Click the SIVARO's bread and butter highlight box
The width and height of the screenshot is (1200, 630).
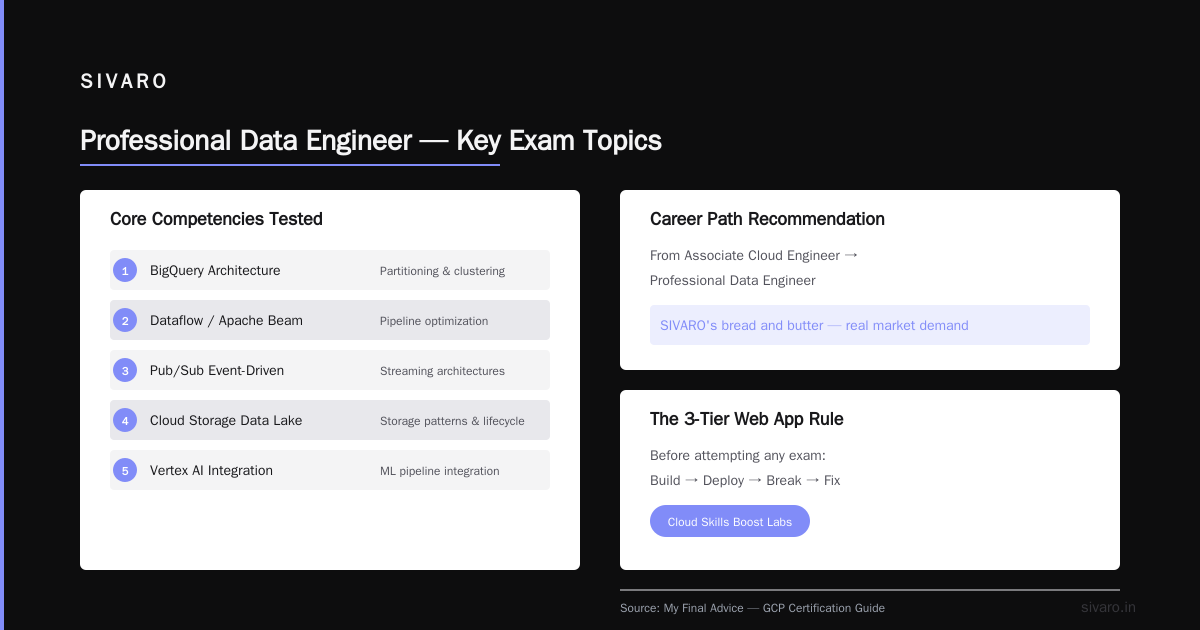[x=870, y=325]
